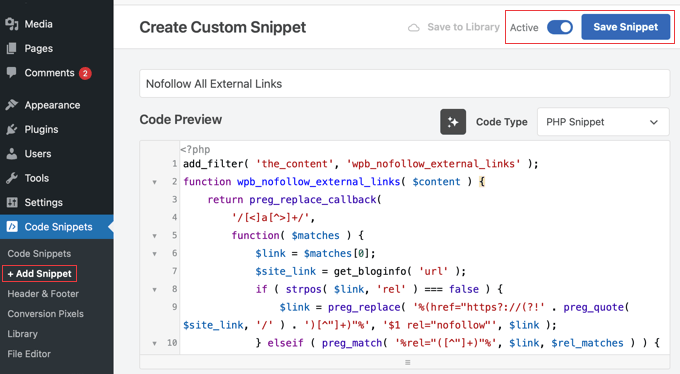Open the Code Type PHP Snippet dropdown
Viewport: 680px width, 374px height.
[603, 122]
